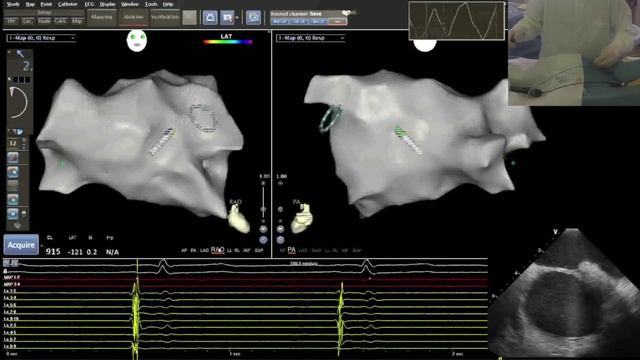640x360 pixels.
Task: Click the second blue side-panel tool icon
Action: [13, 172]
